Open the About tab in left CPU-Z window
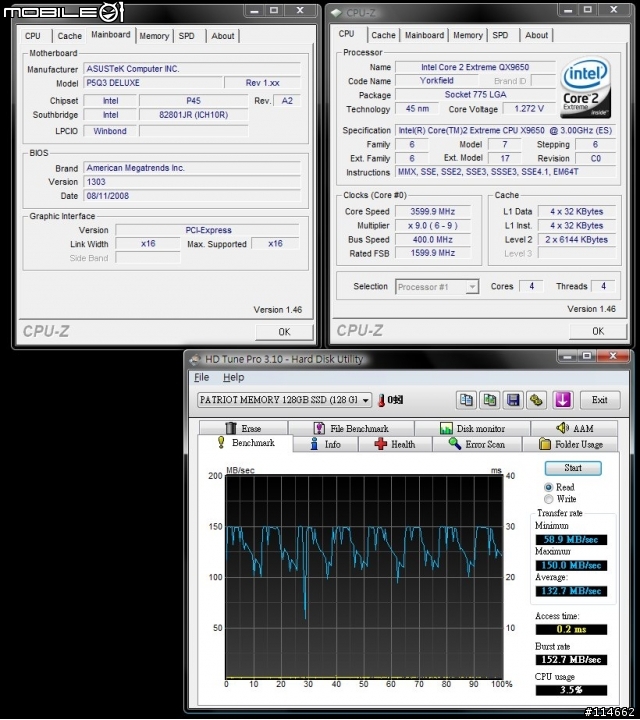Viewport: 640px width, 720px height. click(223, 36)
